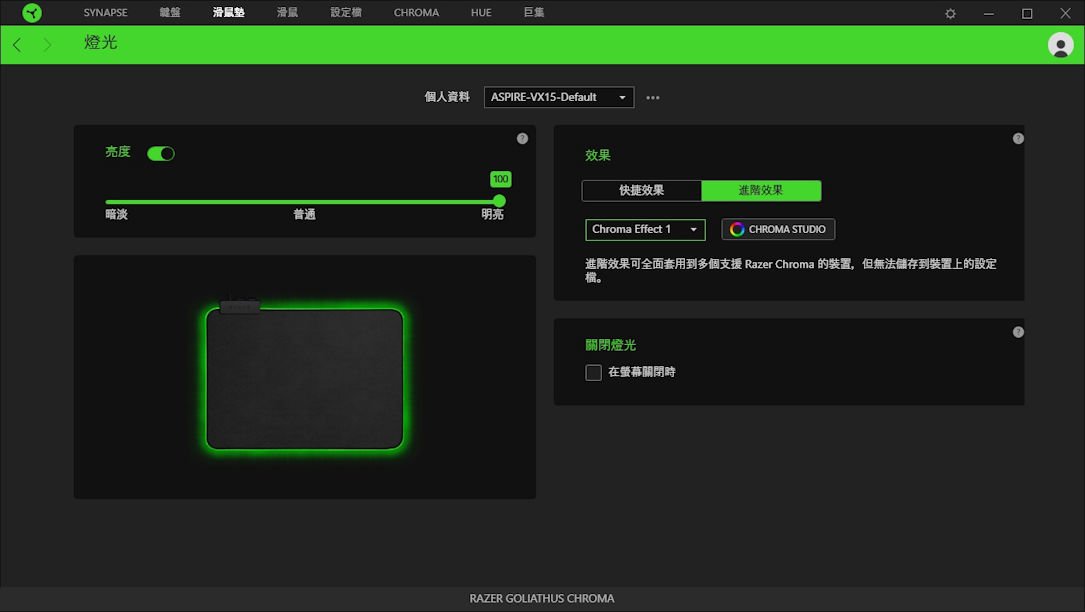Click brightness panel help question mark
The image size is (1085, 612).
click(x=522, y=138)
